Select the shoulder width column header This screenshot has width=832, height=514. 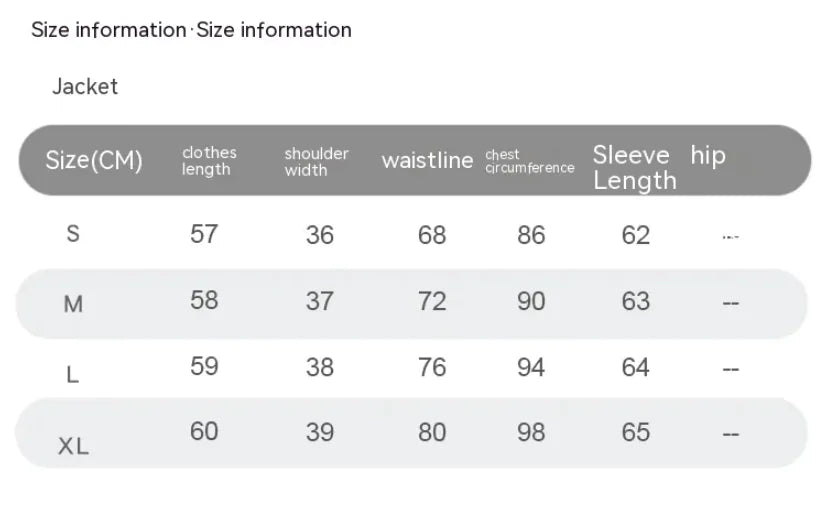point(316,162)
